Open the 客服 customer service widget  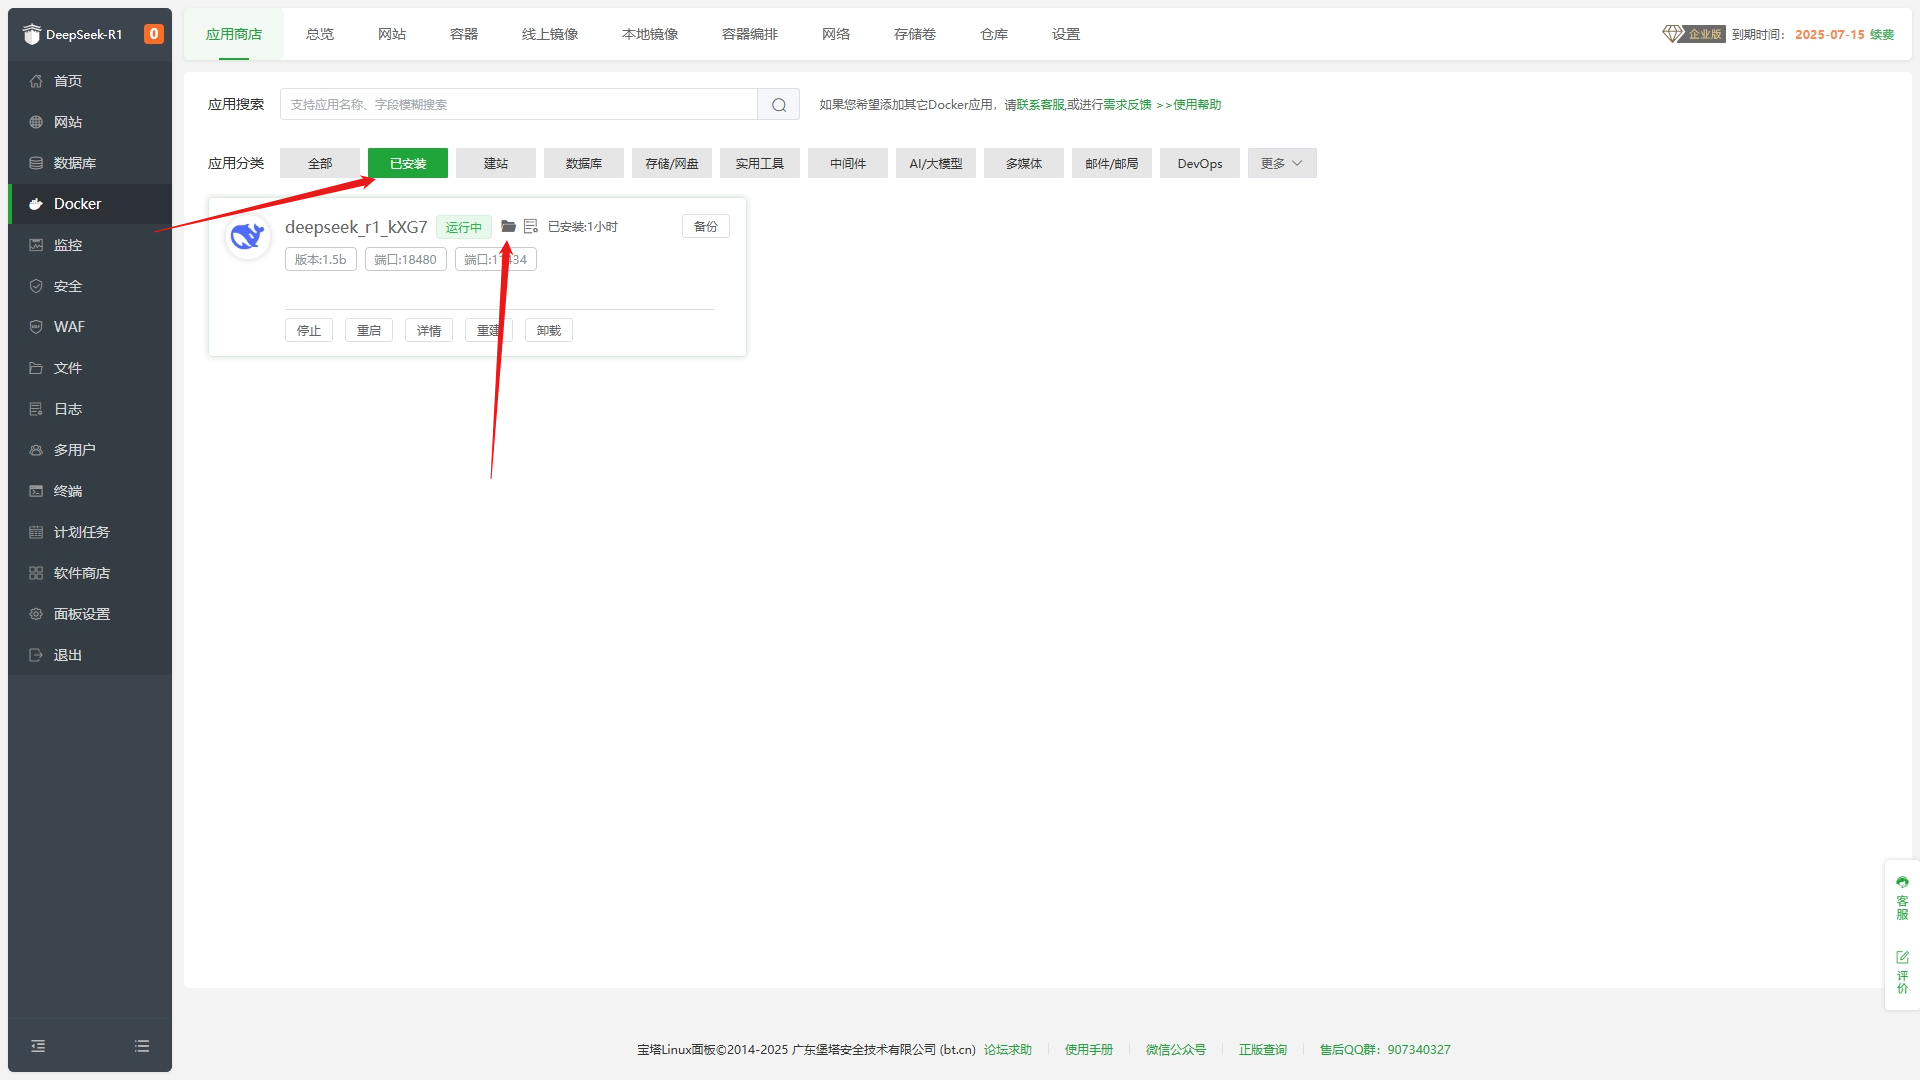pyautogui.click(x=1902, y=898)
